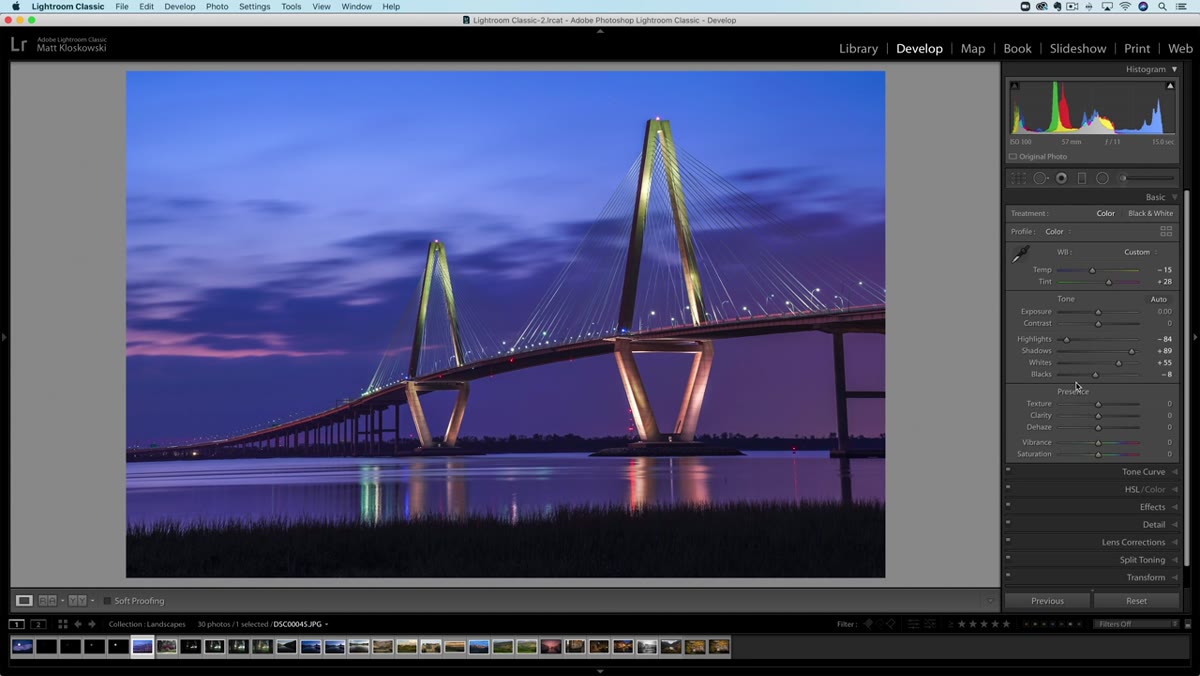This screenshot has height=676, width=1200.
Task: Select main window display button 1
Action: pos(16,624)
